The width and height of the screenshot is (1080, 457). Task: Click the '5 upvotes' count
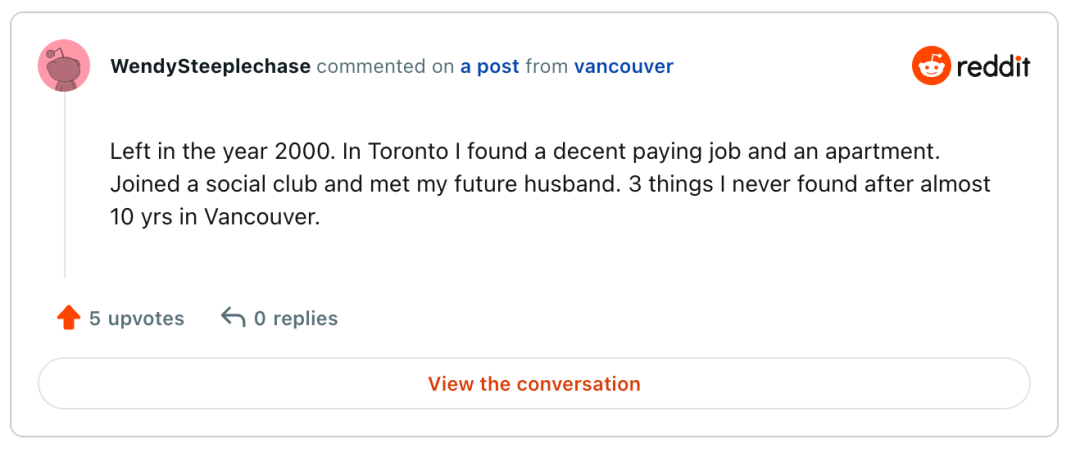(x=136, y=318)
